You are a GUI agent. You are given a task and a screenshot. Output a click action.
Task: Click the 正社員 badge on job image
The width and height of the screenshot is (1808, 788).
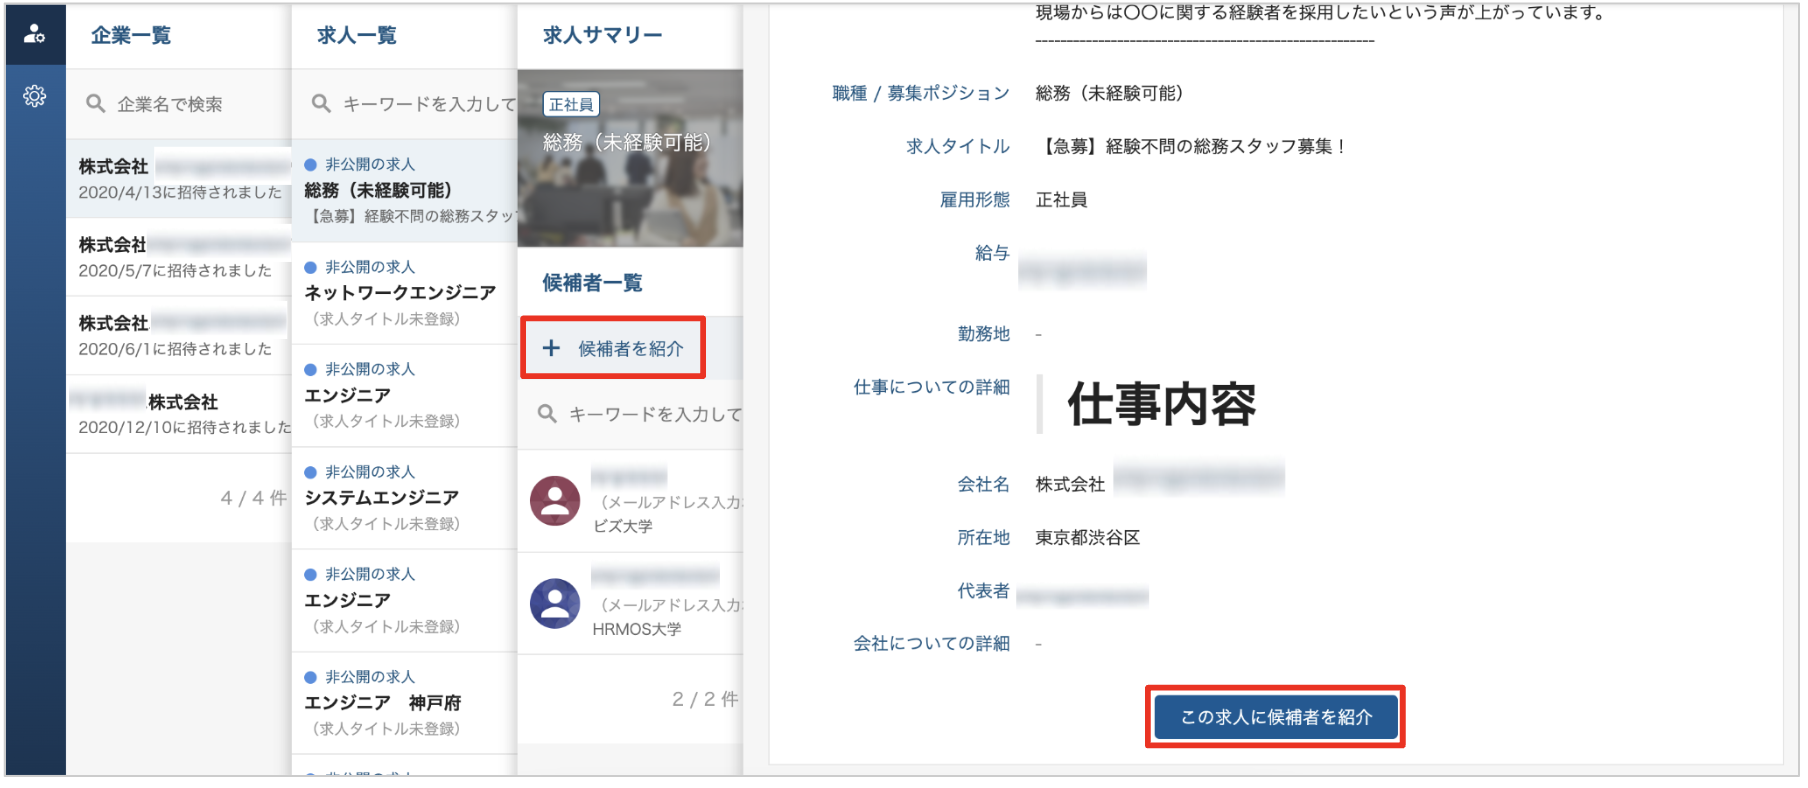pyautogui.click(x=571, y=104)
